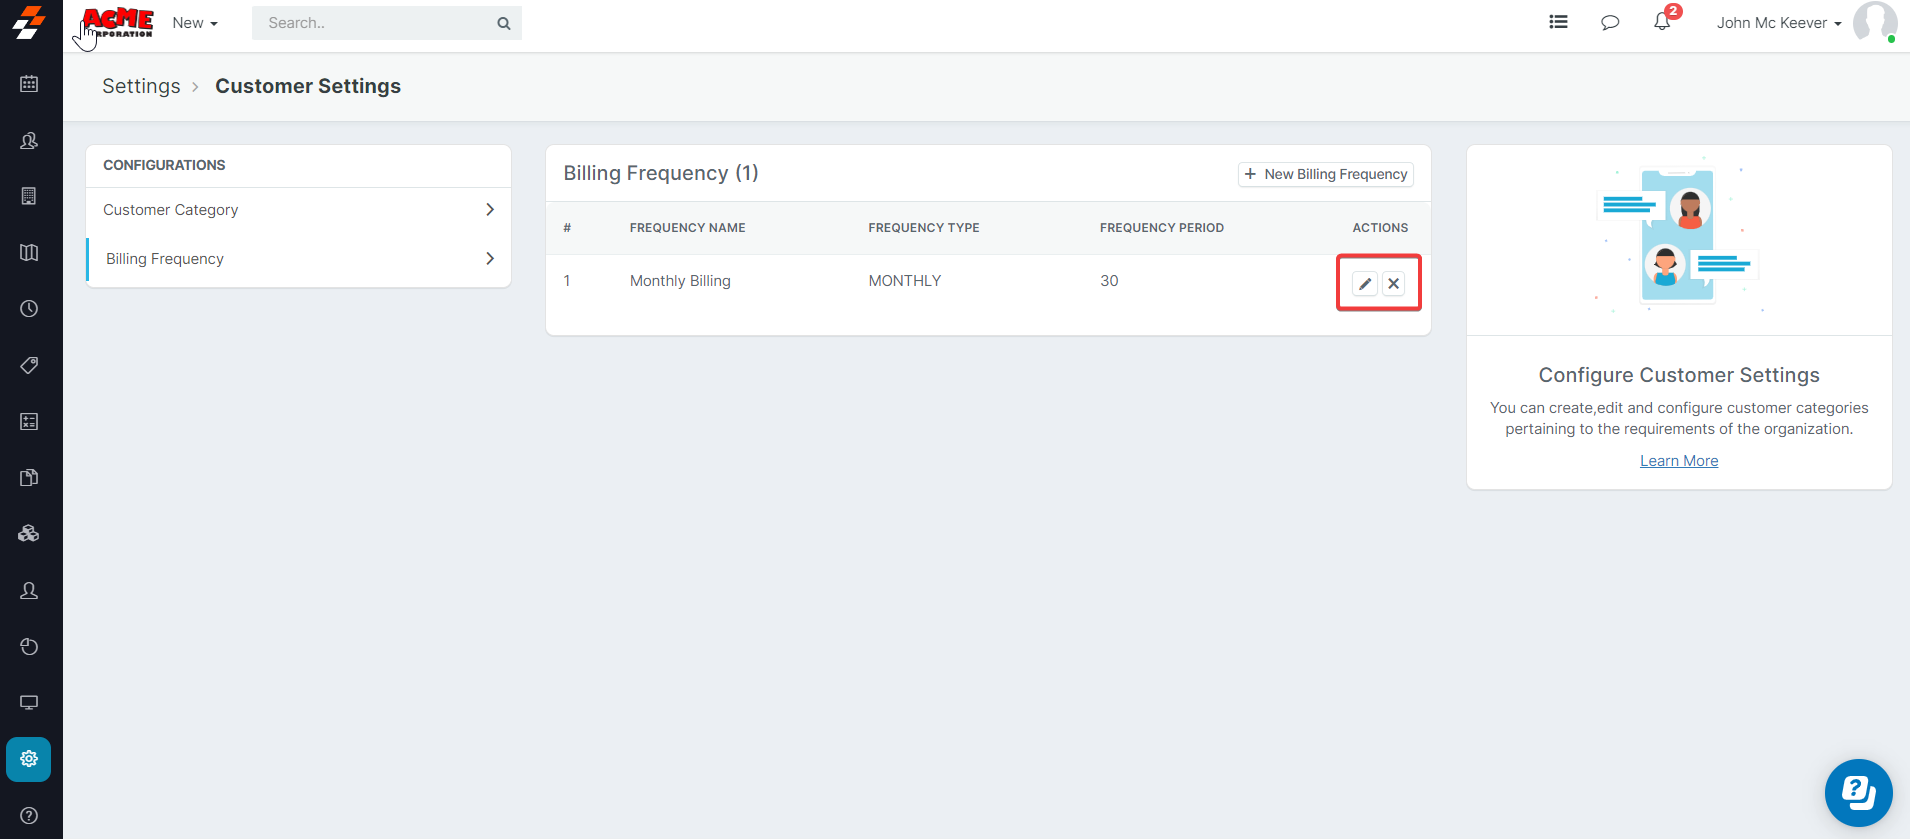Image resolution: width=1910 pixels, height=839 pixels.
Task: Open the chat messages icon in header
Action: (x=1610, y=22)
